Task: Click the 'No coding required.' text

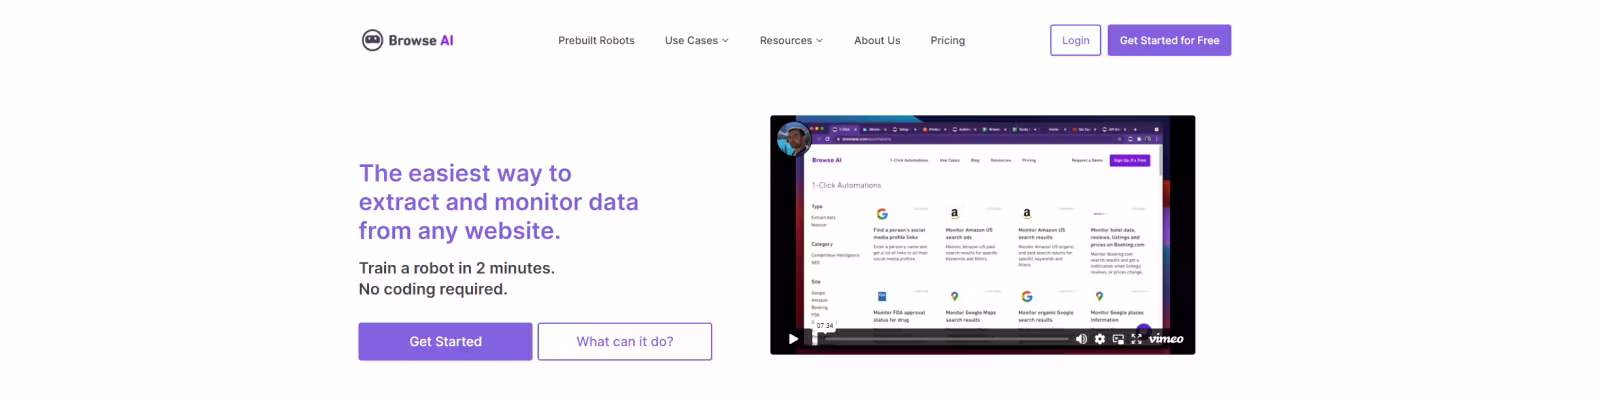Action: pyautogui.click(x=433, y=289)
